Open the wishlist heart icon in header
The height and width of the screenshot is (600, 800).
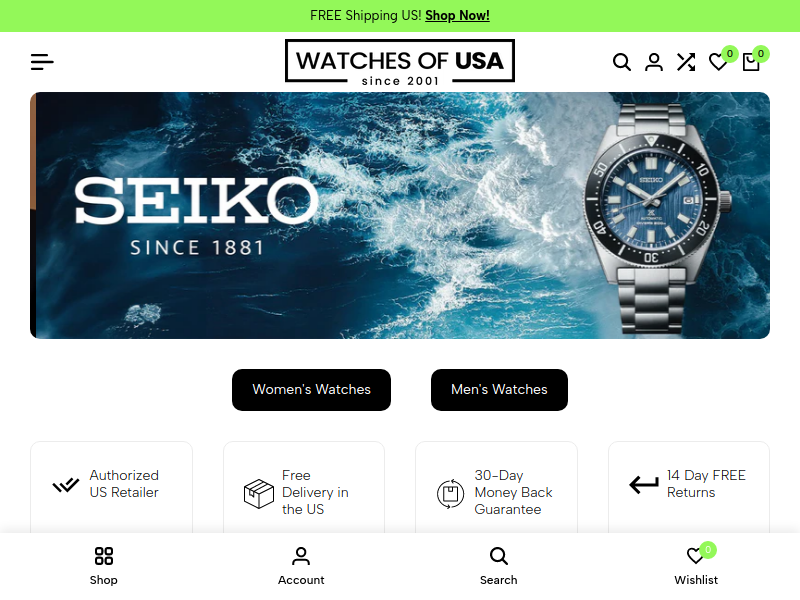[718, 62]
